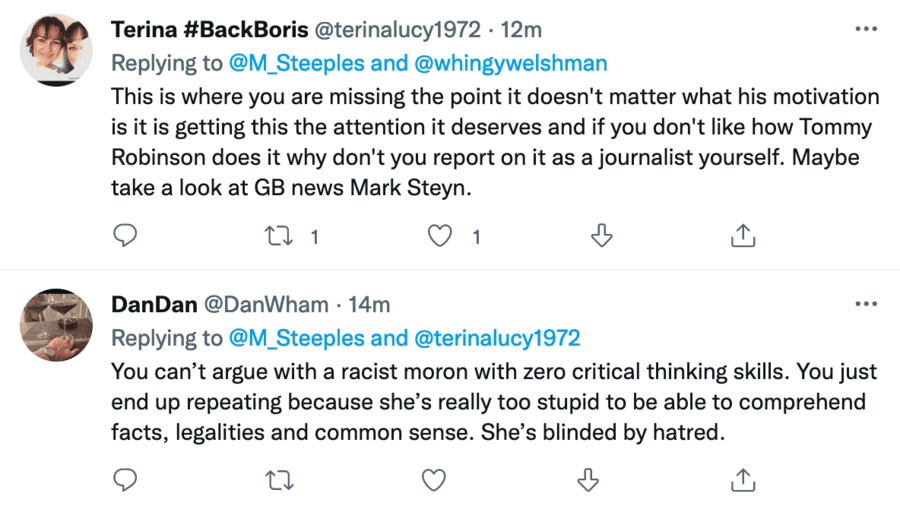
Task: Share DanDan's tweet
Action: point(742,480)
